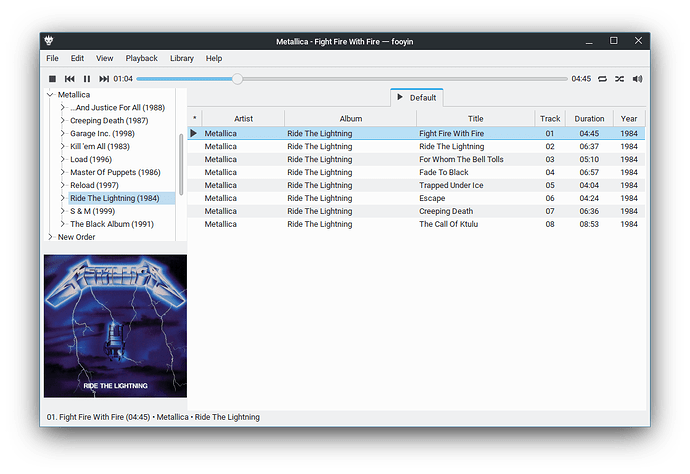Toggle shuffle playback icon
The image size is (690, 474).
point(620,78)
